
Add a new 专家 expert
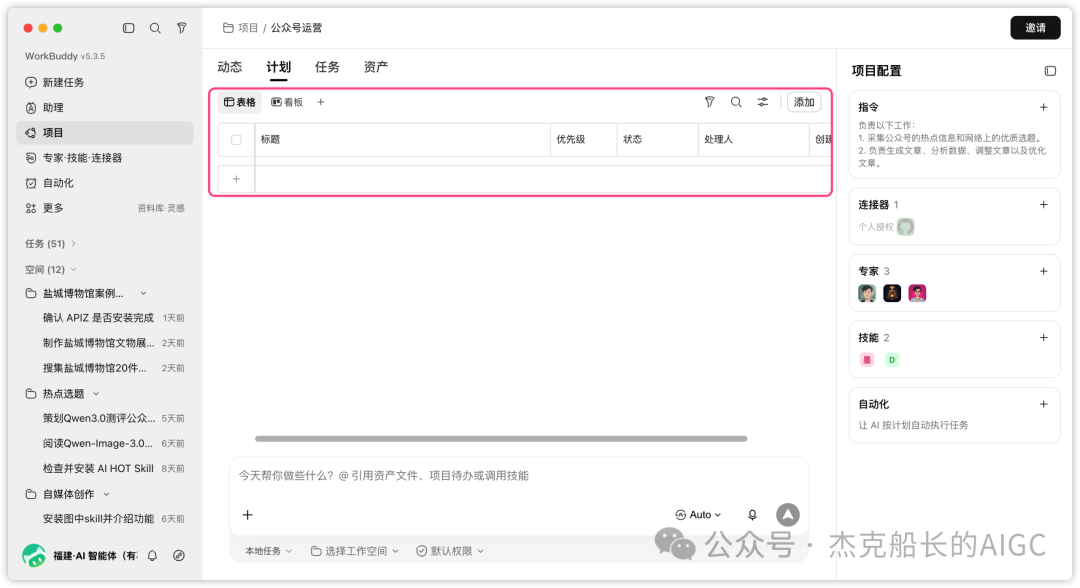(1043, 271)
